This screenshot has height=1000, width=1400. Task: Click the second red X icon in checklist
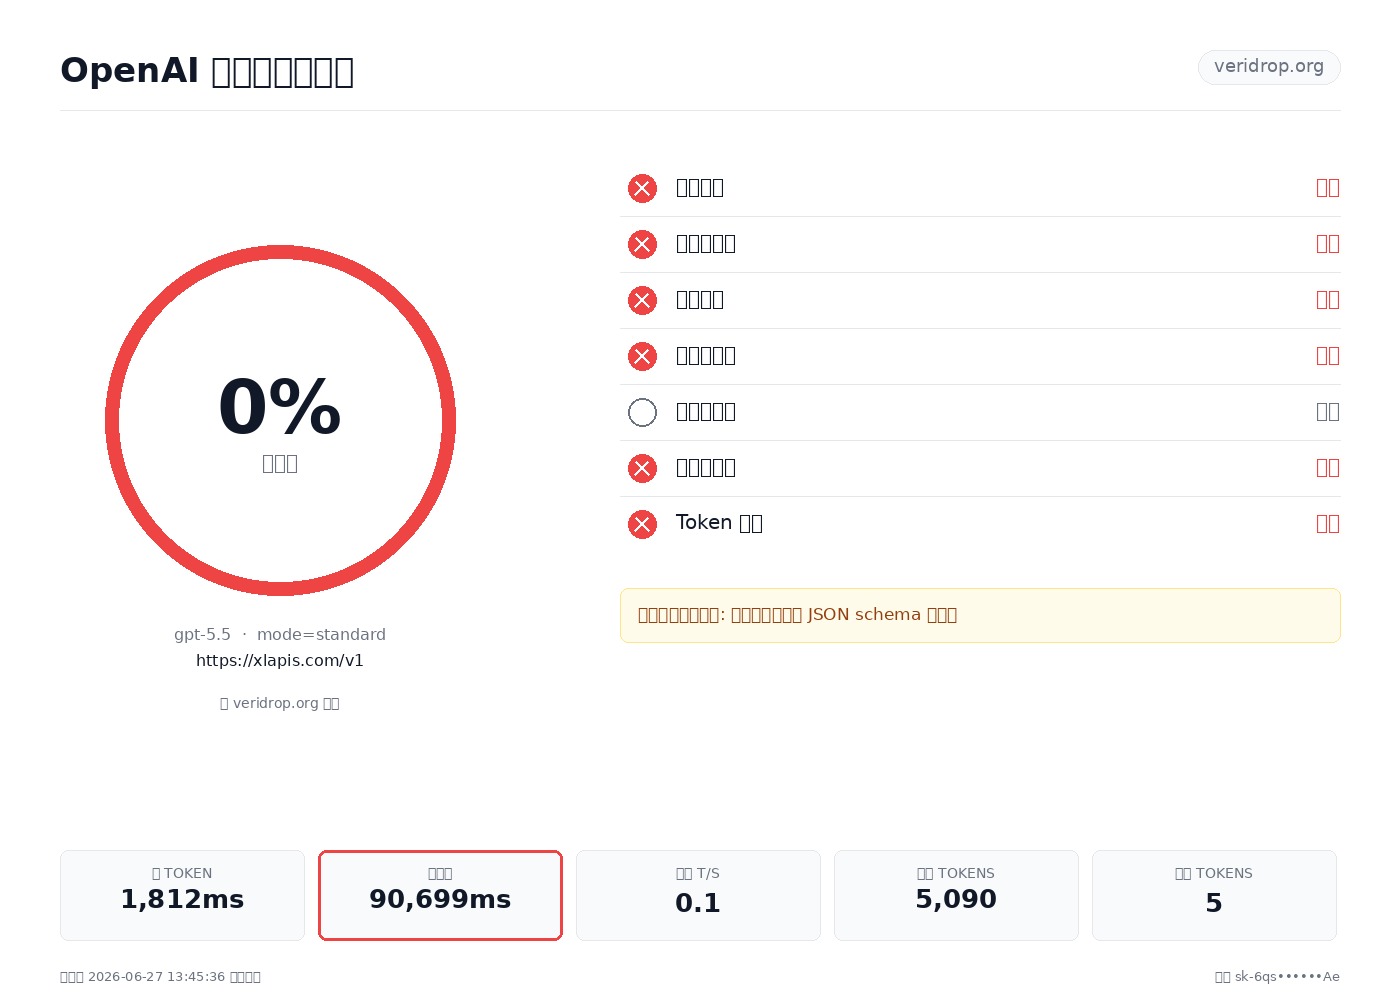click(642, 244)
